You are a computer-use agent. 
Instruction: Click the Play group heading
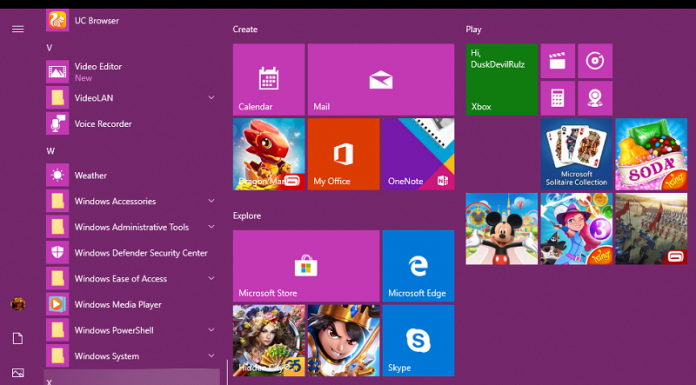click(474, 30)
